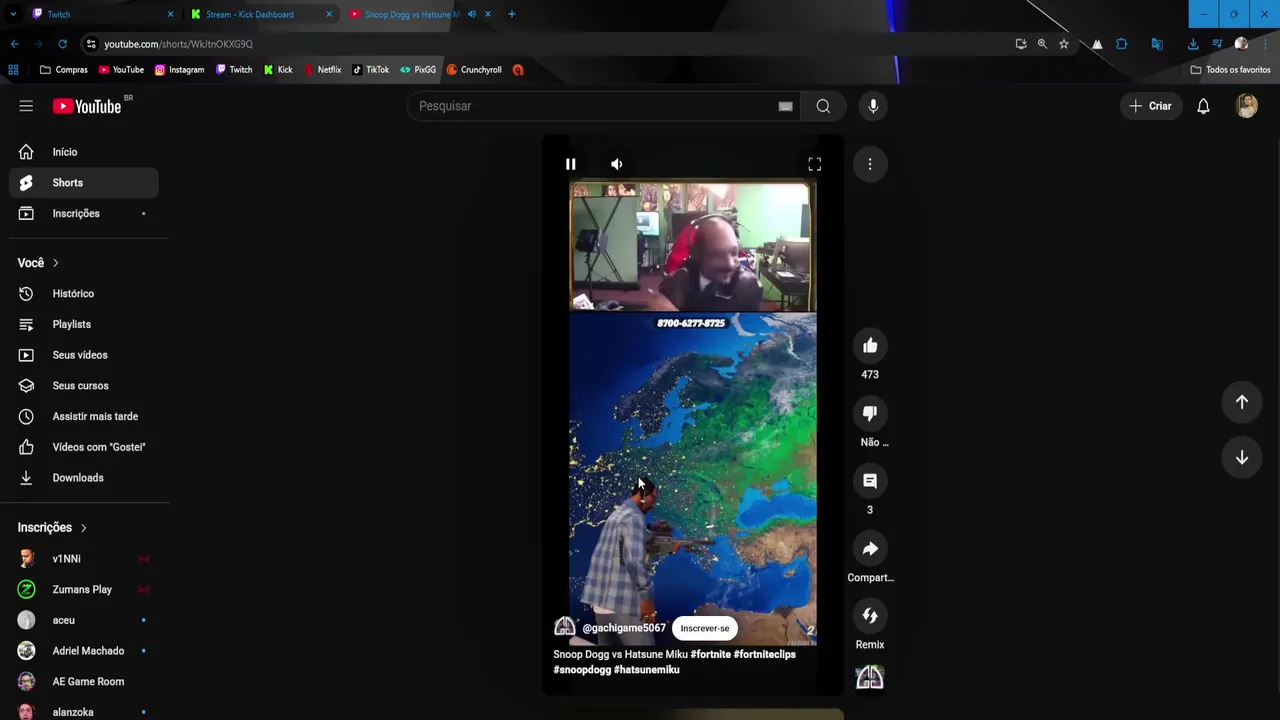Open Zumans Play channel subscription
This screenshot has height=720, width=1280.
pyautogui.click(x=84, y=590)
